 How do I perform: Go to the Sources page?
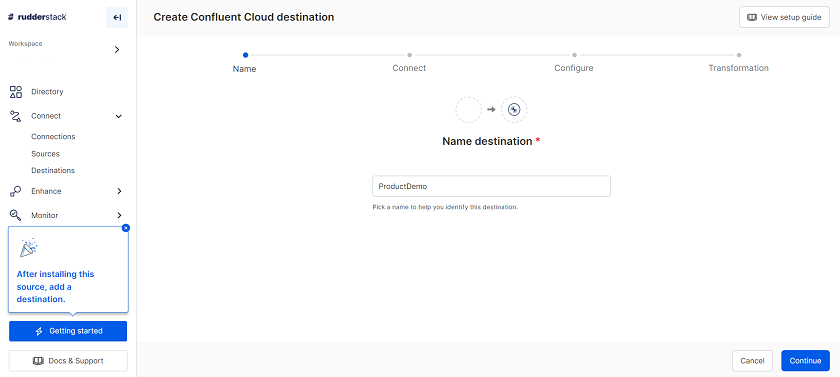[45, 154]
